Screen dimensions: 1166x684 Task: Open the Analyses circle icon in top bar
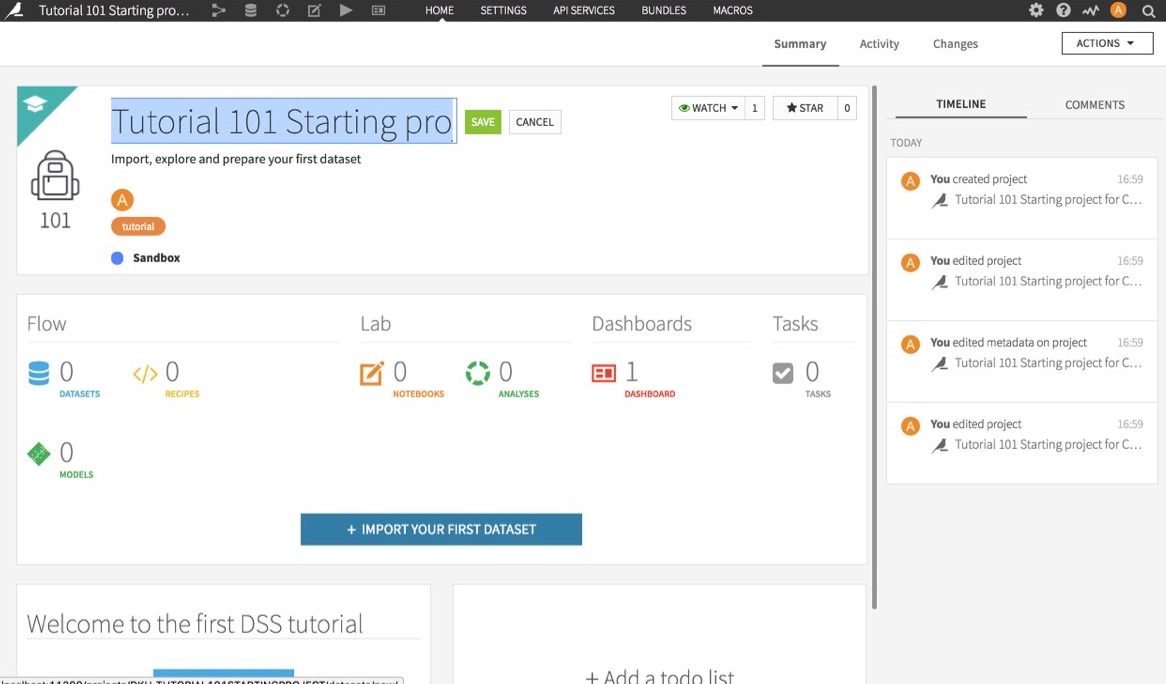[x=283, y=10]
